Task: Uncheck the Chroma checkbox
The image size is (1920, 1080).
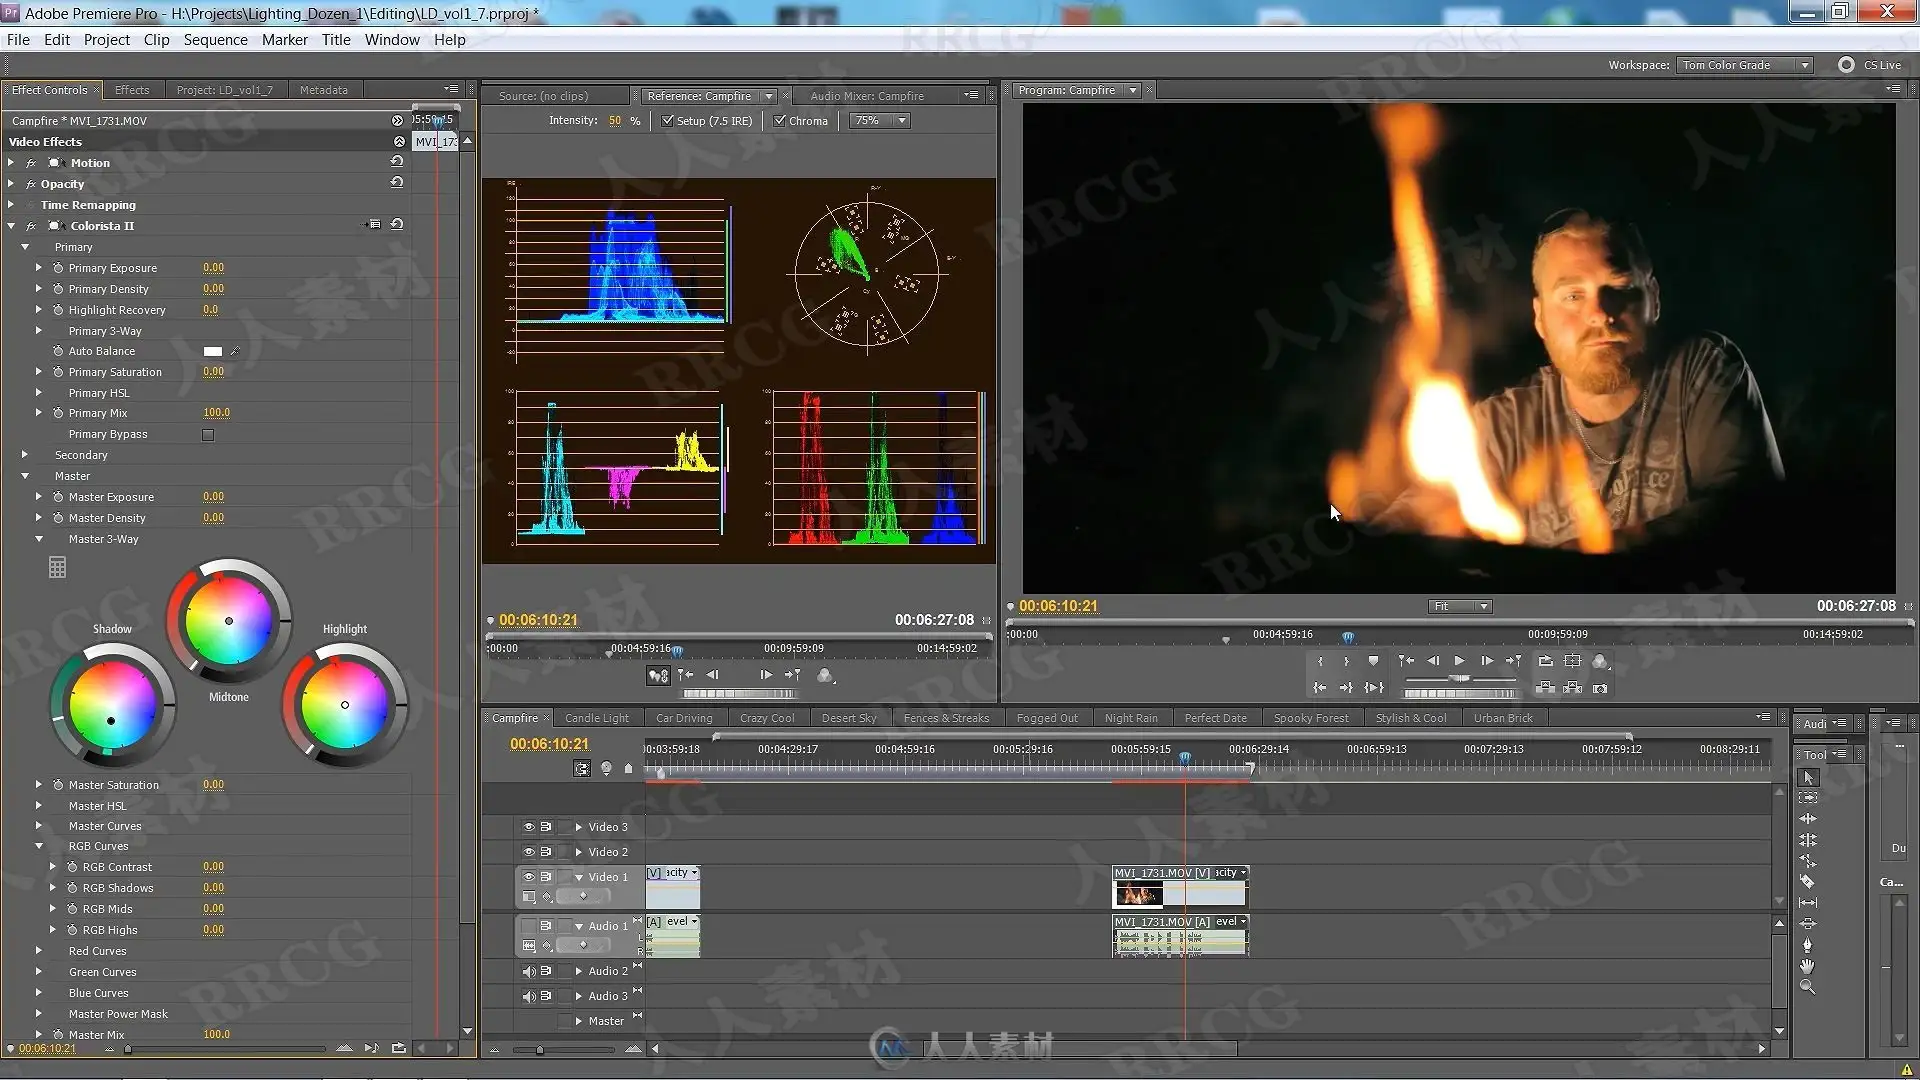Action: click(780, 121)
